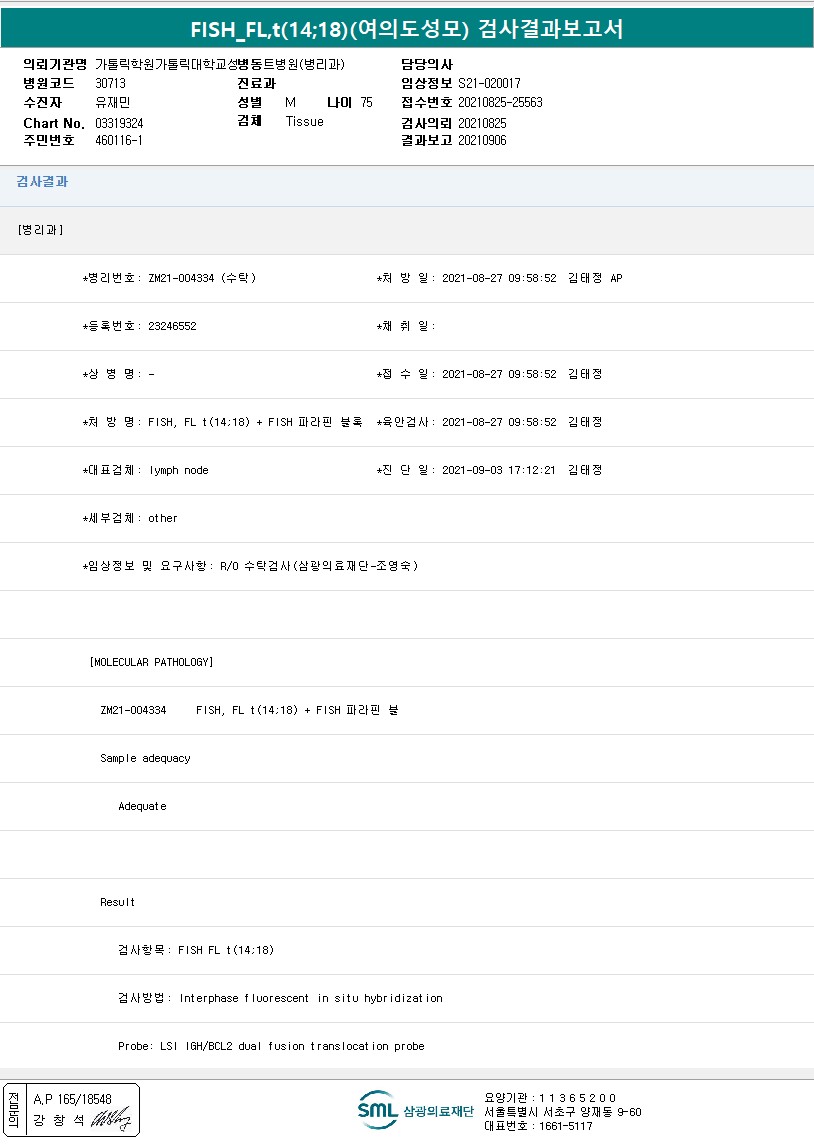Image resolution: width=814 pixels, height=1148 pixels.
Task: Select the patient name 유재민
Action: point(113,103)
